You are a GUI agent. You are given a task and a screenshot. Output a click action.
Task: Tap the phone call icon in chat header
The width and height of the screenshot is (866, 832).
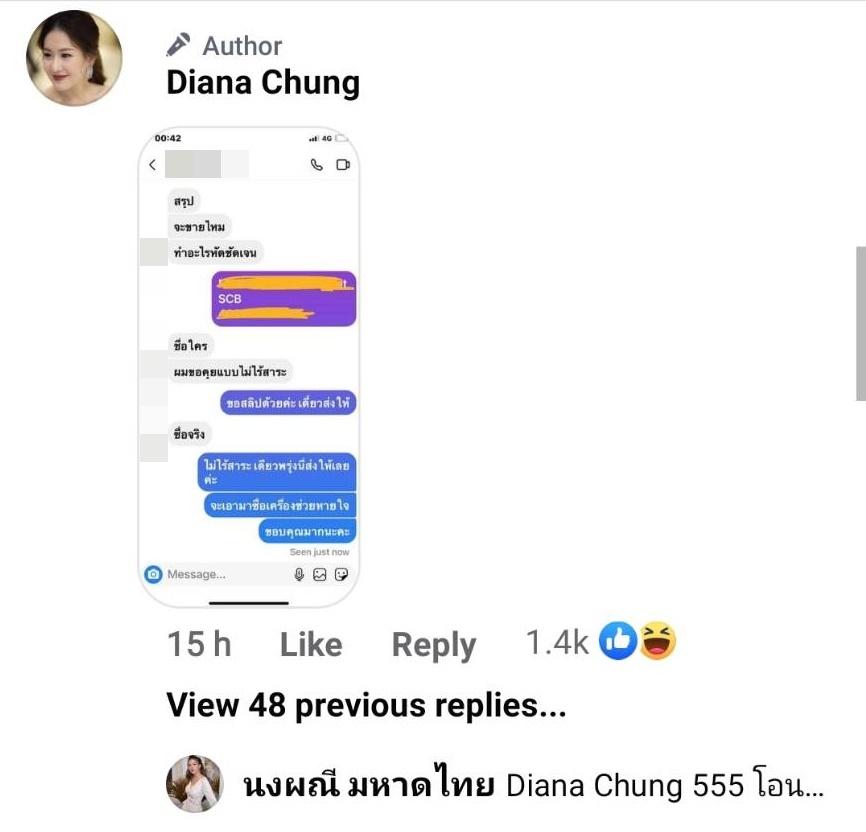(x=316, y=165)
